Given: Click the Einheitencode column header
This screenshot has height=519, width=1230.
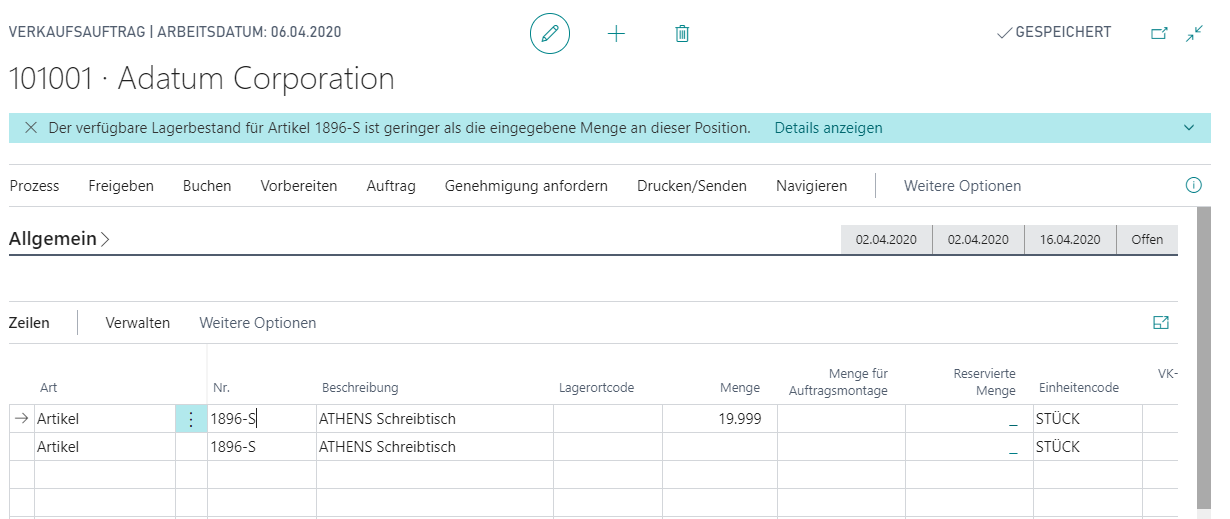Looking at the screenshot, I should [x=1078, y=388].
